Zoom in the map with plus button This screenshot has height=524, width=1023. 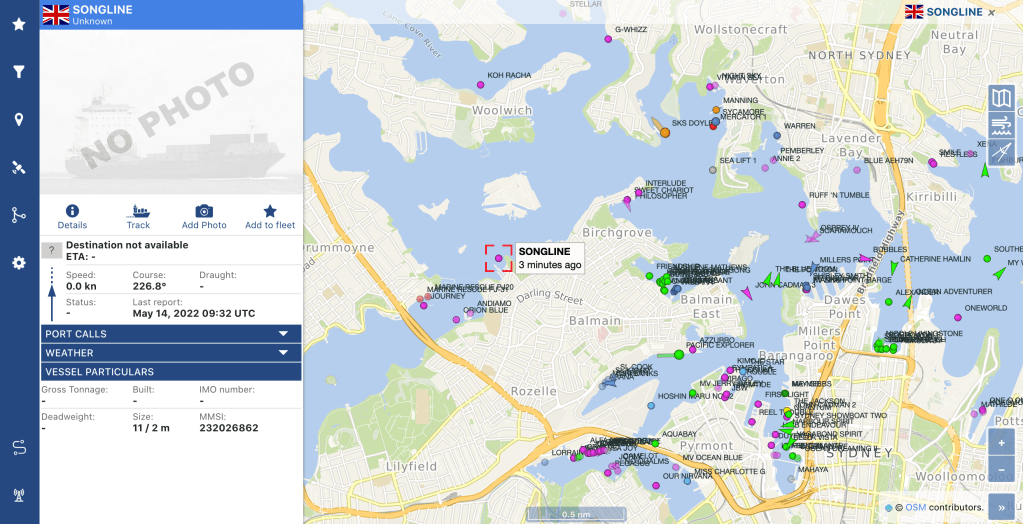1001,443
